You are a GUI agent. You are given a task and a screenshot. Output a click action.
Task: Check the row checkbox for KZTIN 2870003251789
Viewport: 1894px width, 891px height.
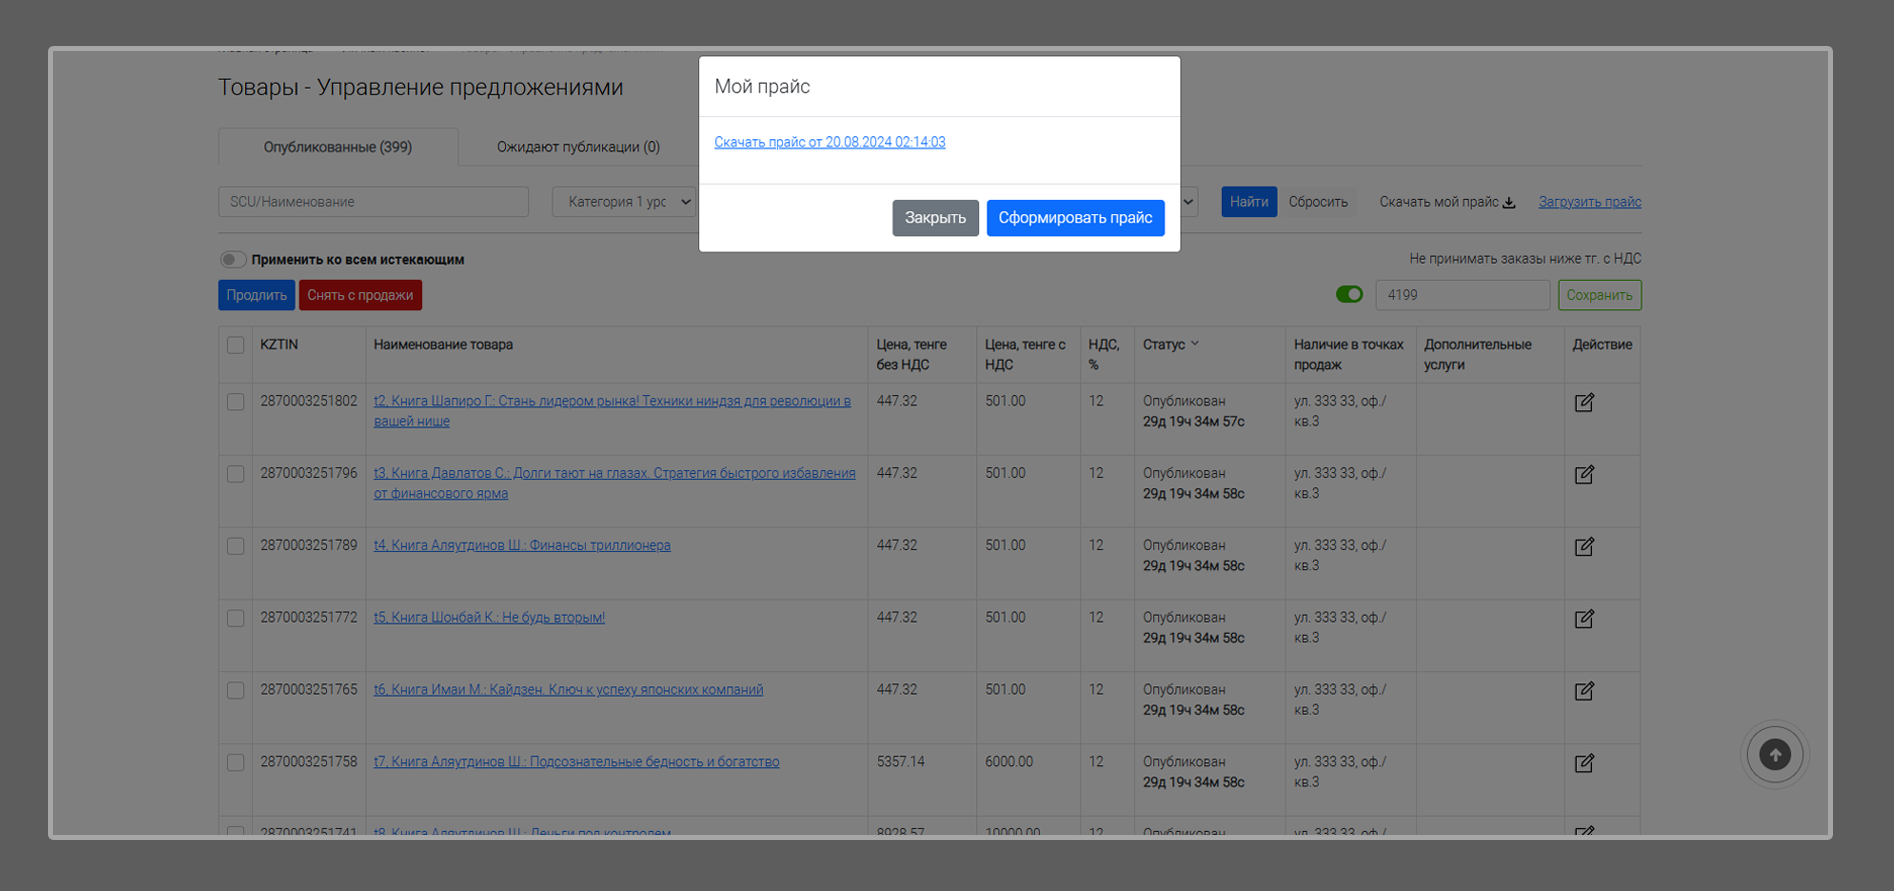pos(235,546)
